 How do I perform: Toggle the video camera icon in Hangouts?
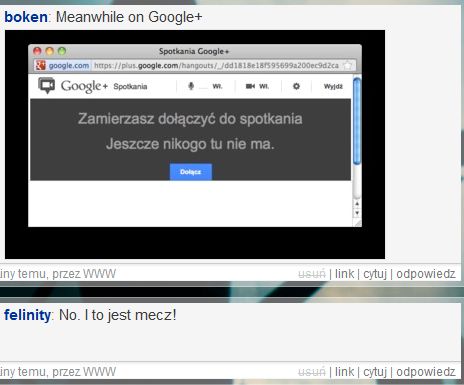[250, 86]
